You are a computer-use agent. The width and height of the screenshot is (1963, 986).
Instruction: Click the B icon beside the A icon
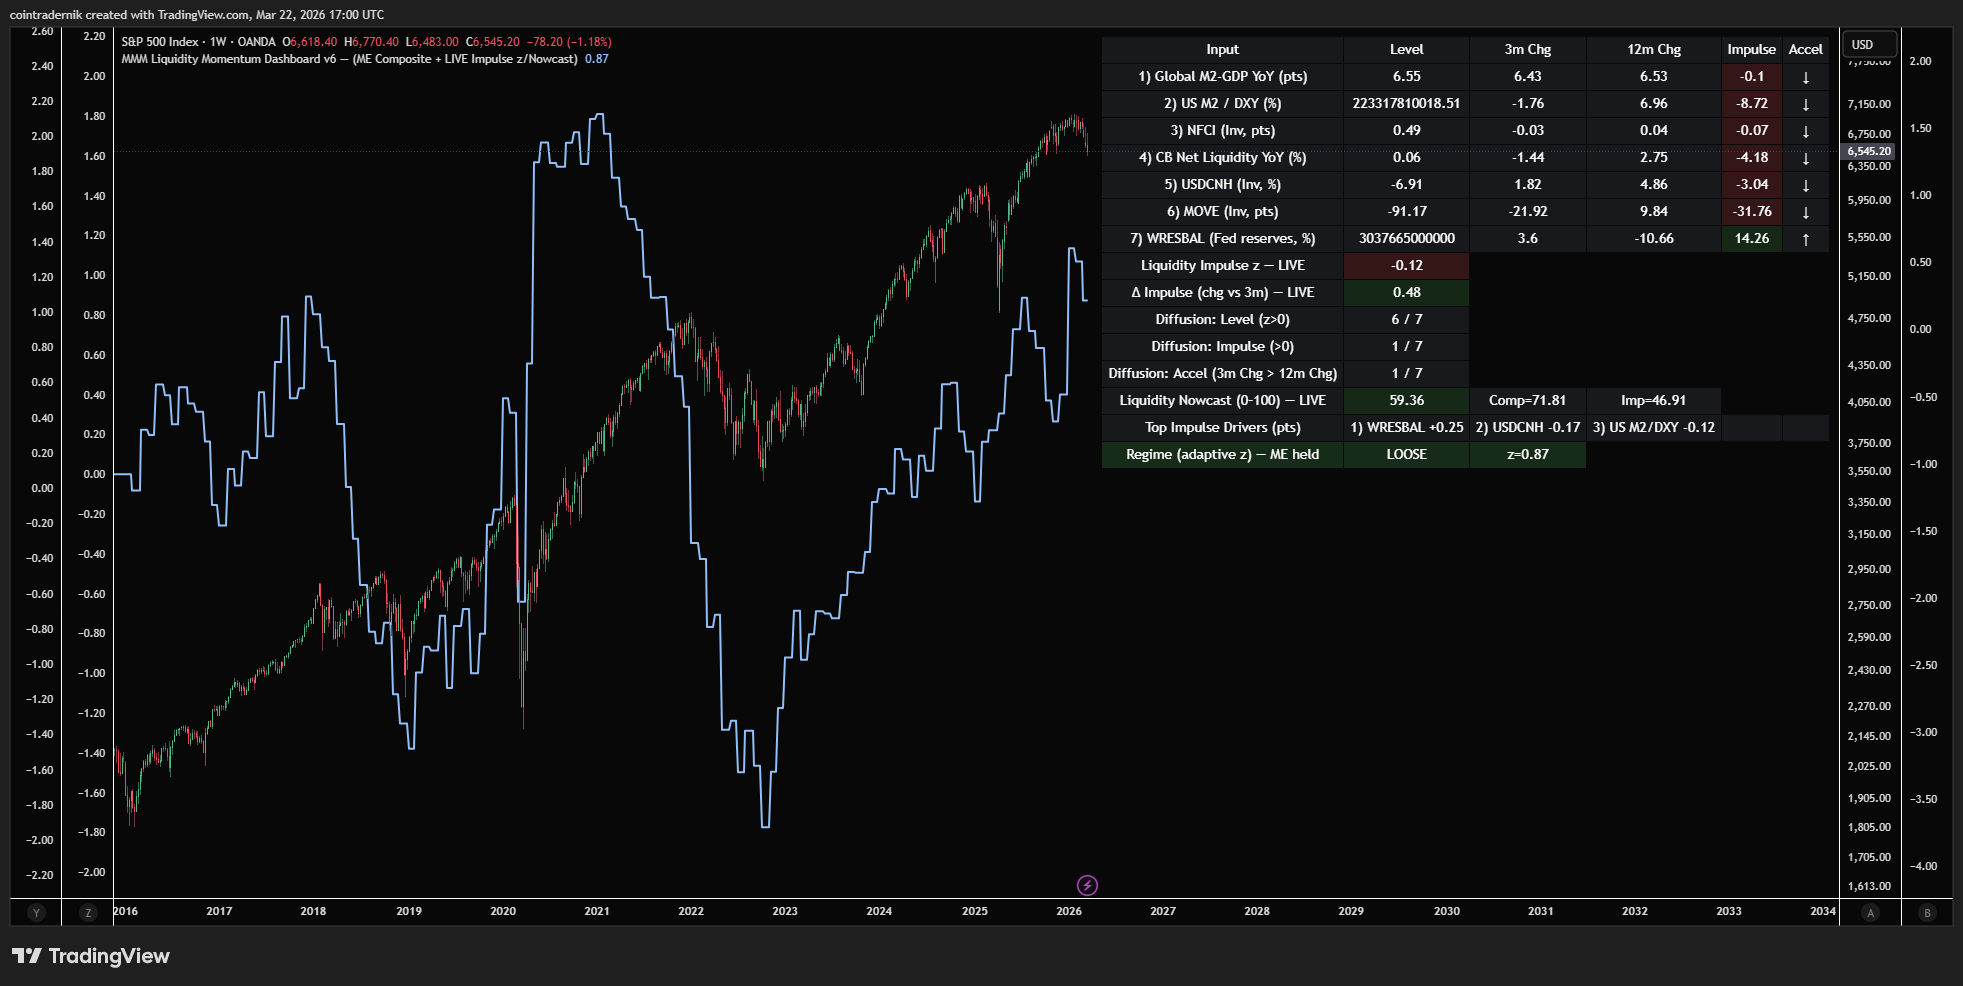pyautogui.click(x=1925, y=913)
